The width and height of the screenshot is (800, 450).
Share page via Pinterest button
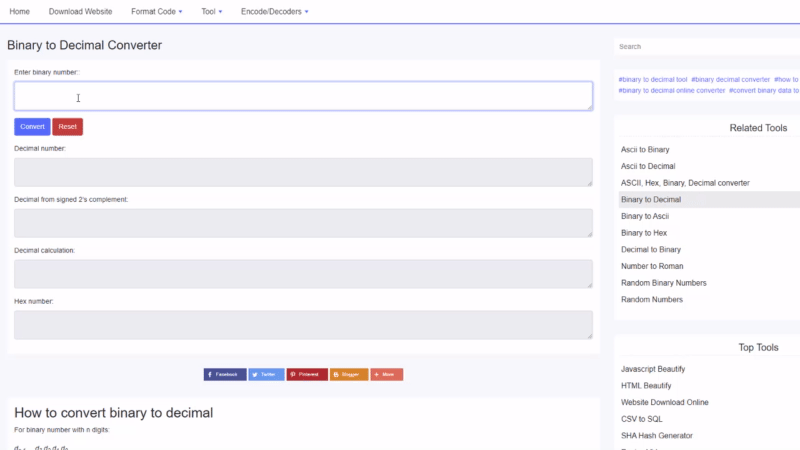306,374
